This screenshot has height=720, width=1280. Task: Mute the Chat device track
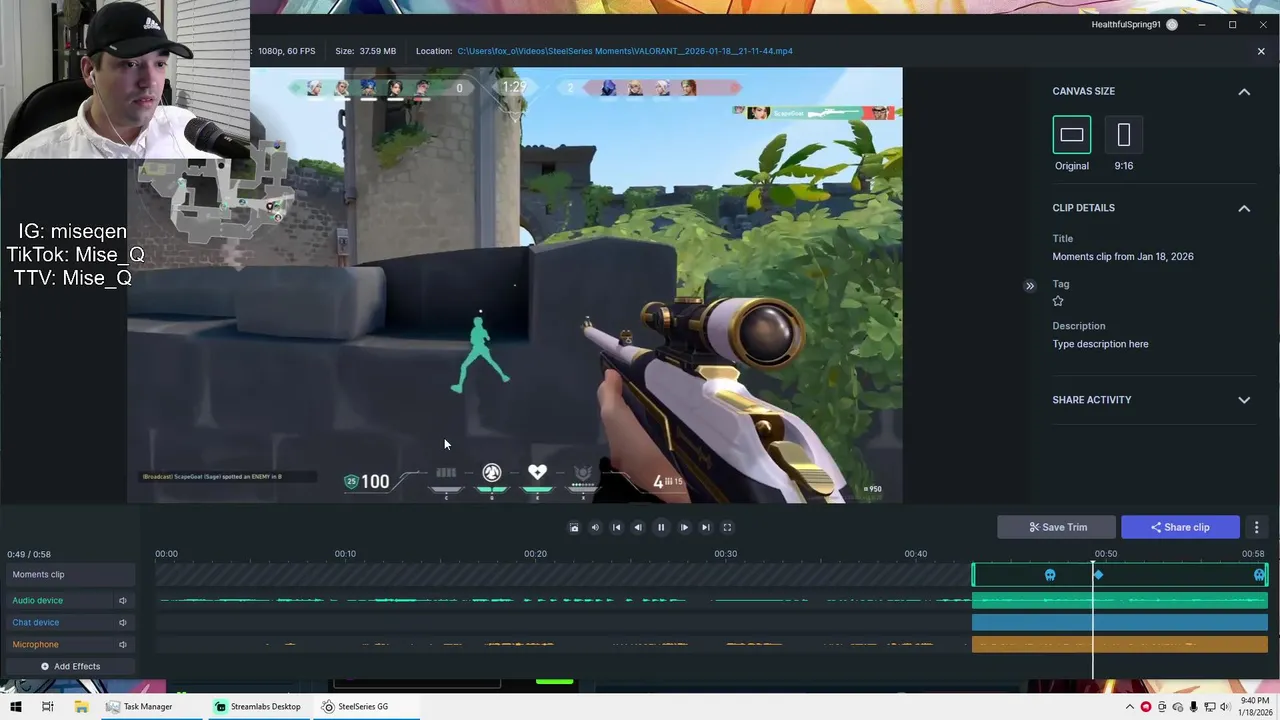(x=123, y=623)
